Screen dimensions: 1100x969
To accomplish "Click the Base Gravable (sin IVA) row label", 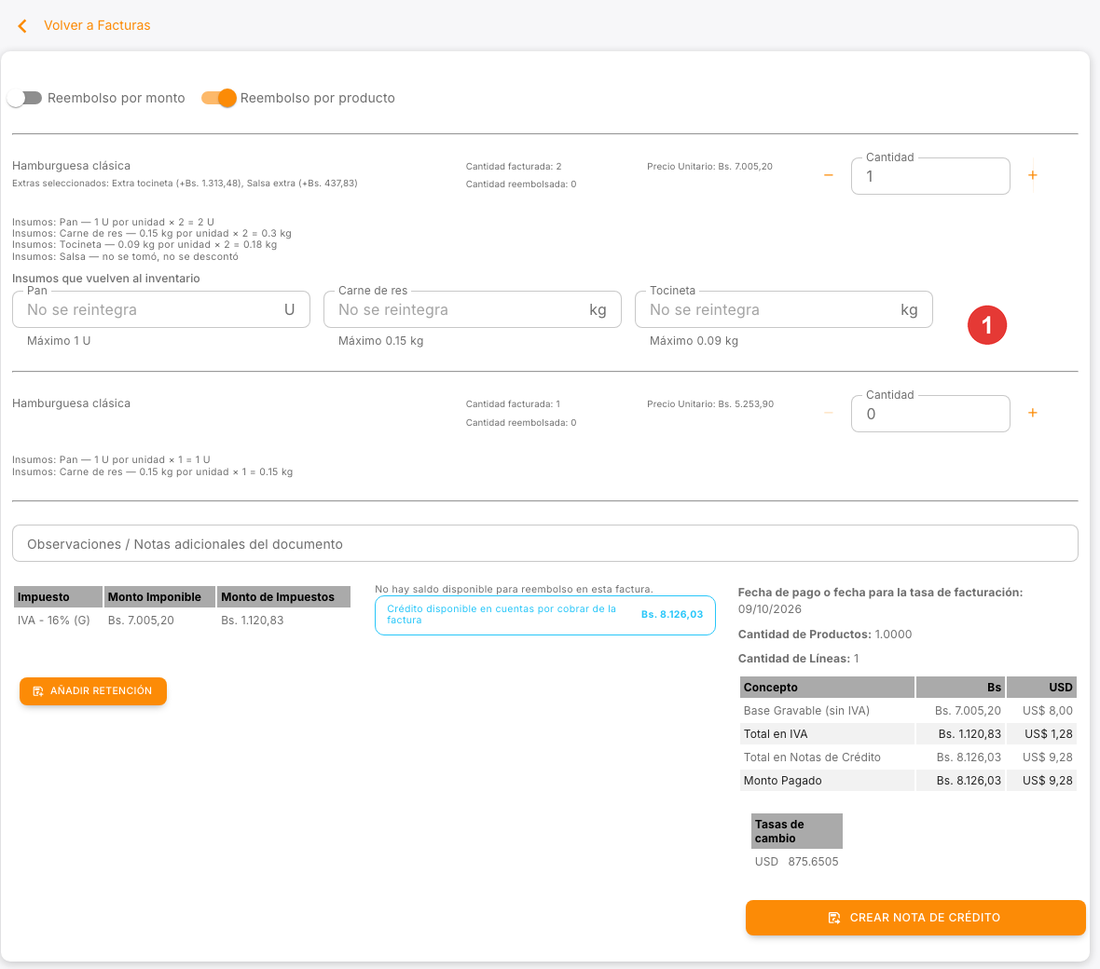I will point(807,711).
